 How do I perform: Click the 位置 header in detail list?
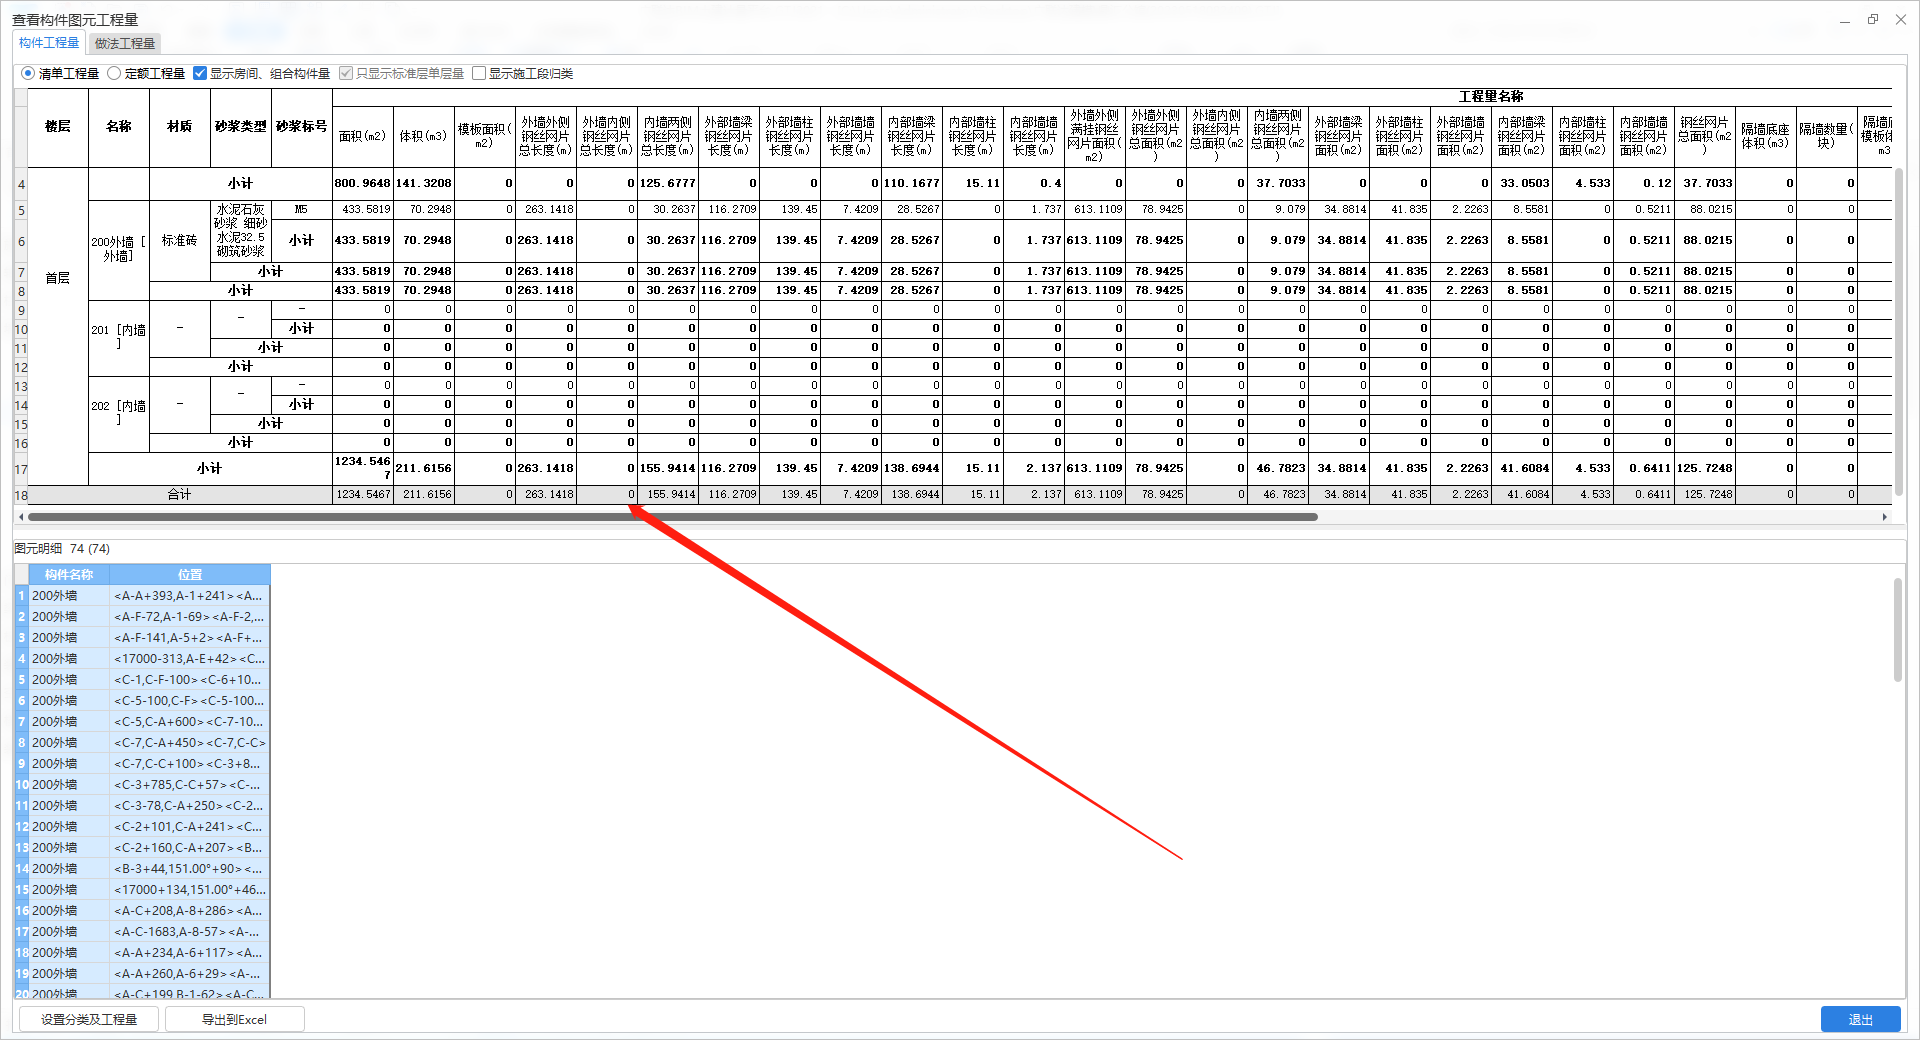point(189,575)
